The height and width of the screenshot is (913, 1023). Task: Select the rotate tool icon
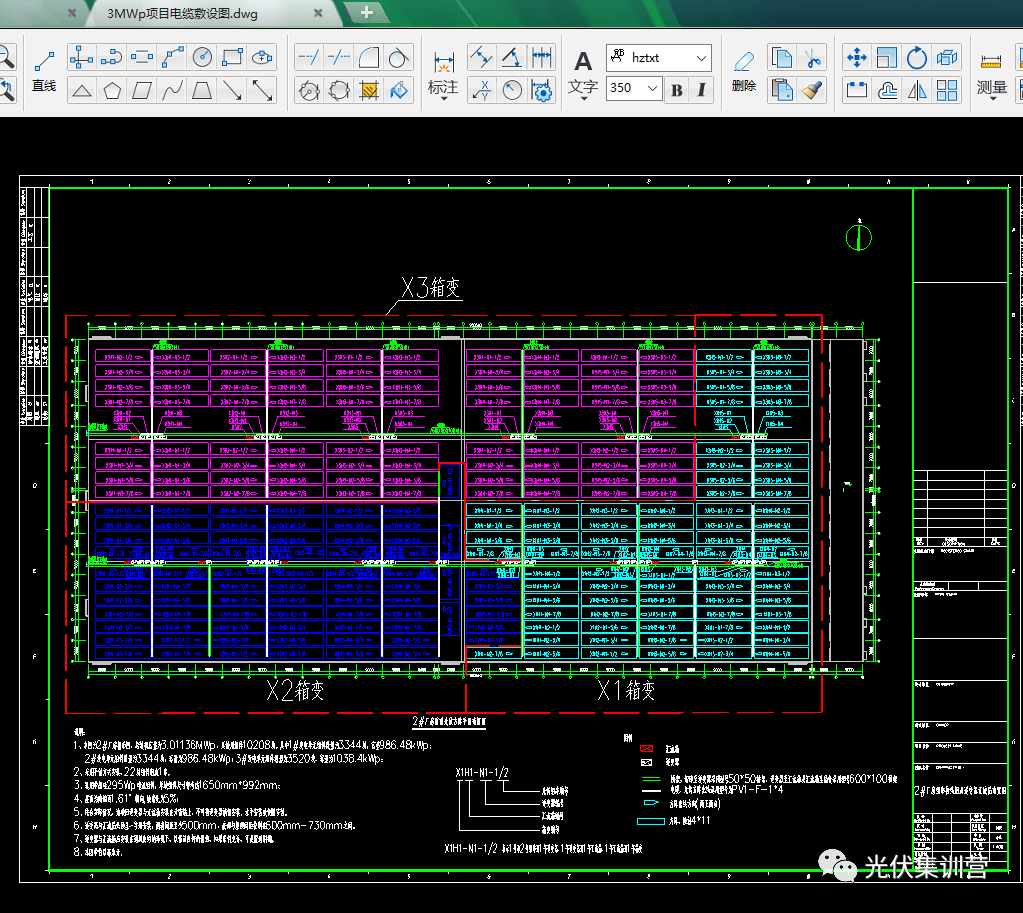coord(917,57)
